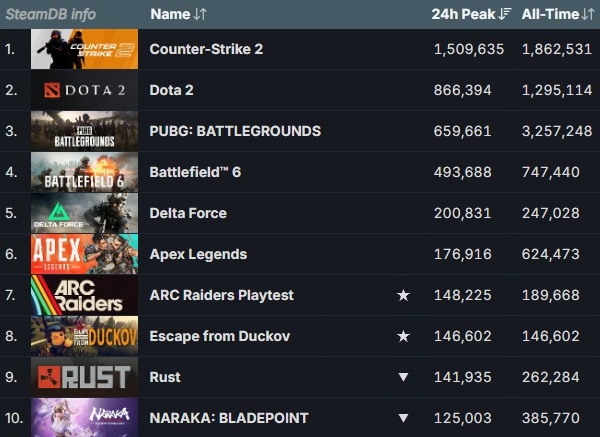The image size is (600, 437).
Task: Click down triangle beside NARAKA: BLADEPOINT
Action: (x=404, y=418)
